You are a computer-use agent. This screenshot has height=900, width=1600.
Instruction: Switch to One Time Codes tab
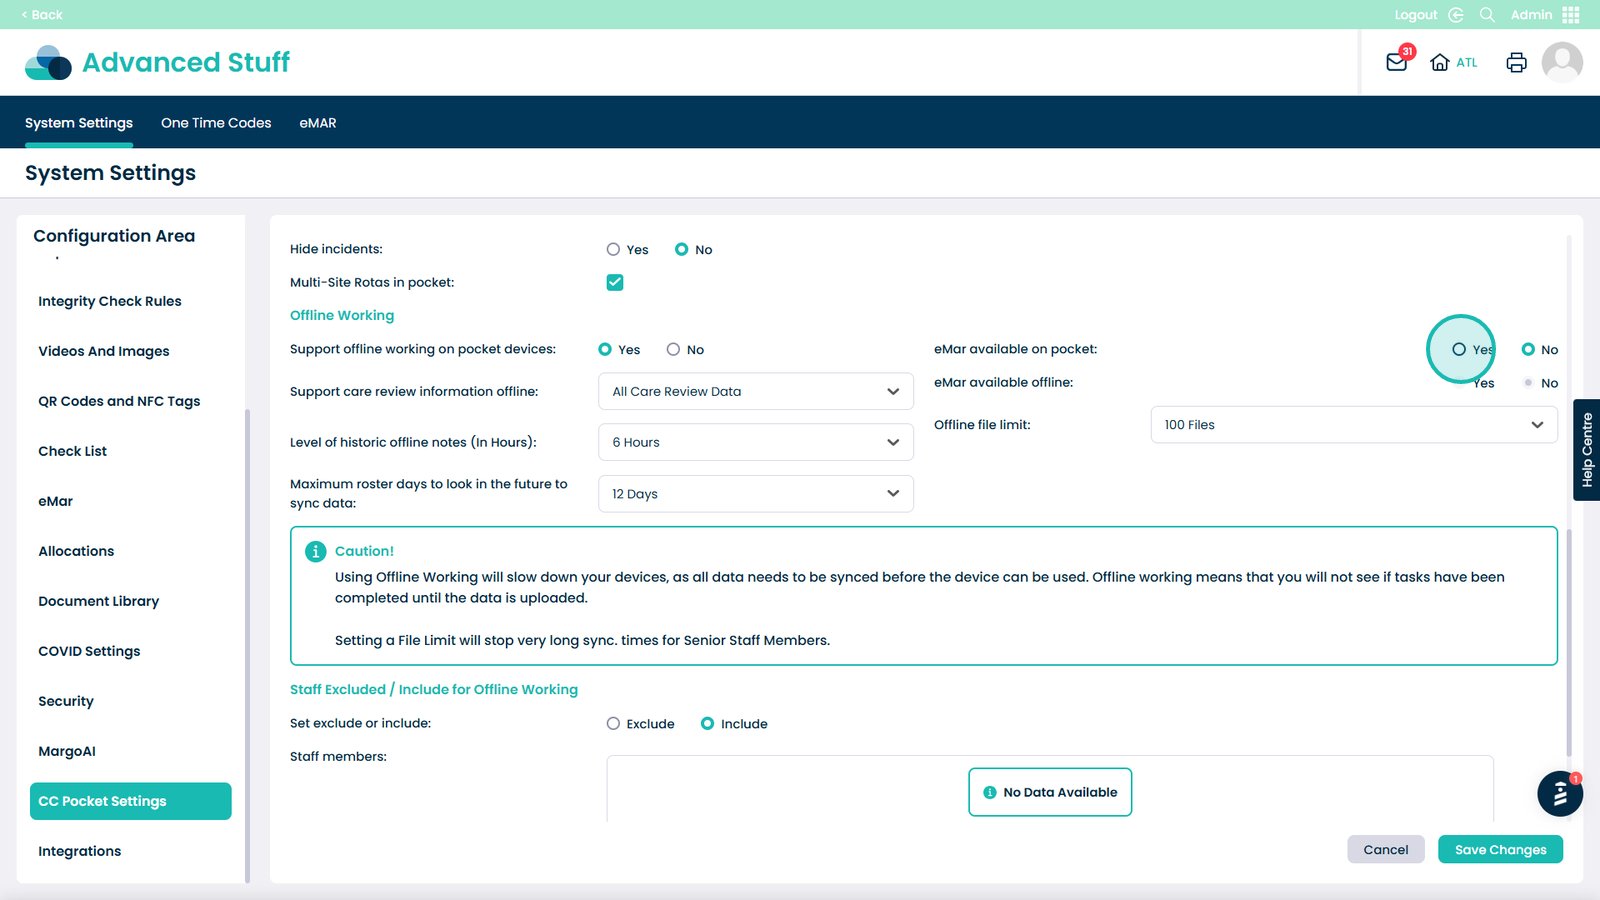point(216,123)
